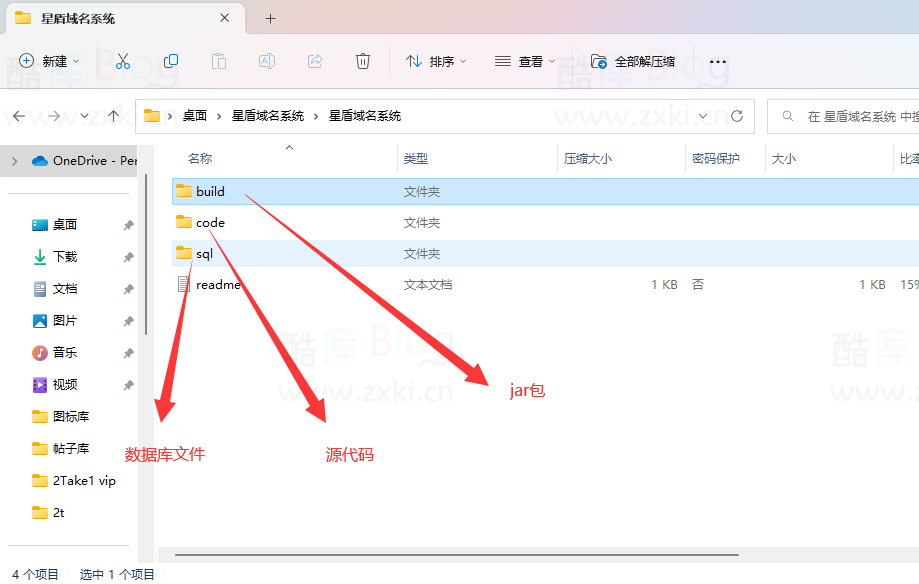Screen dimensions: 919x584
Task: Click the Cut scissors icon
Action: pos(123,61)
